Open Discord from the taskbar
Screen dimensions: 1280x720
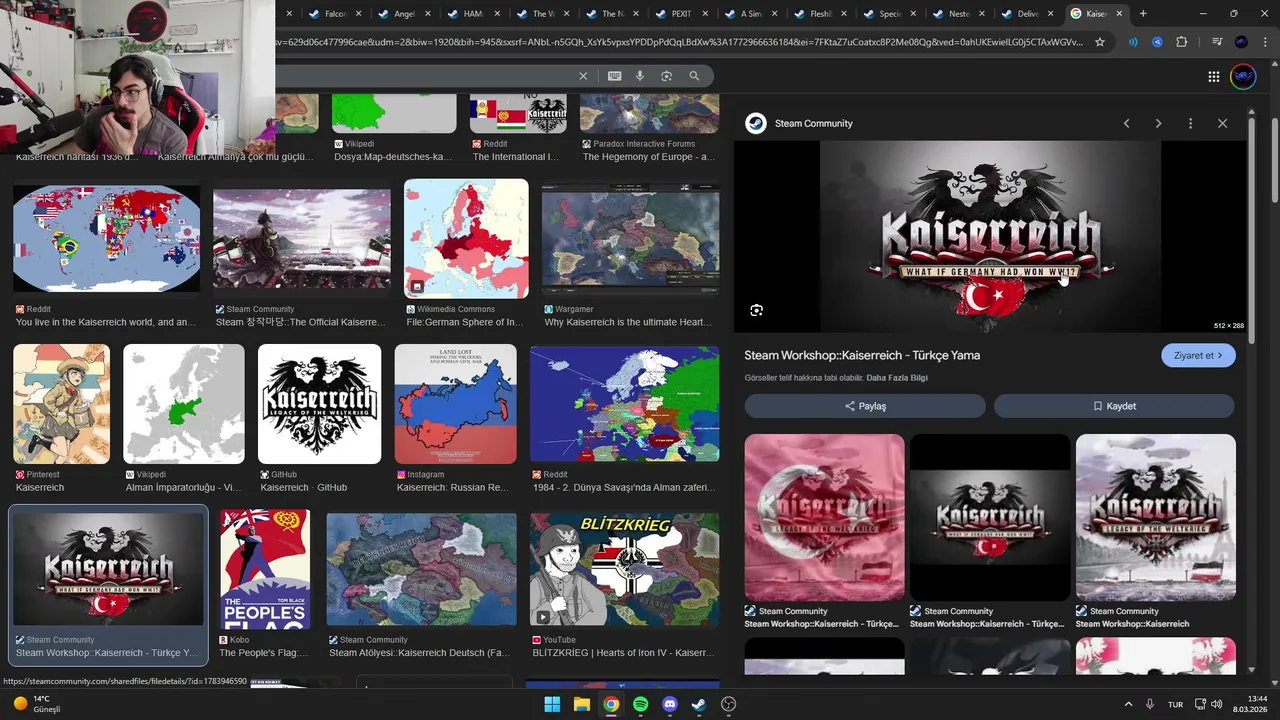pos(670,704)
